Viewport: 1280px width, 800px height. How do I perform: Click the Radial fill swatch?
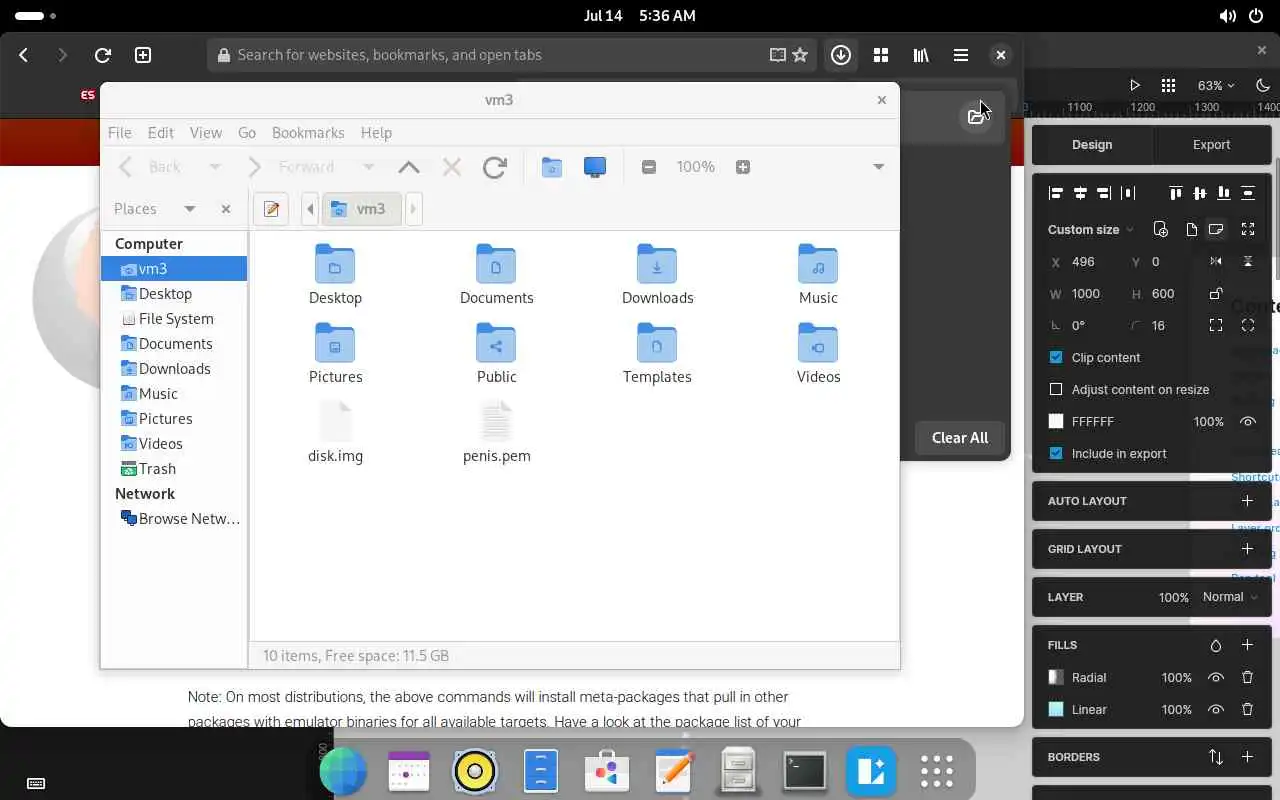[1056, 677]
